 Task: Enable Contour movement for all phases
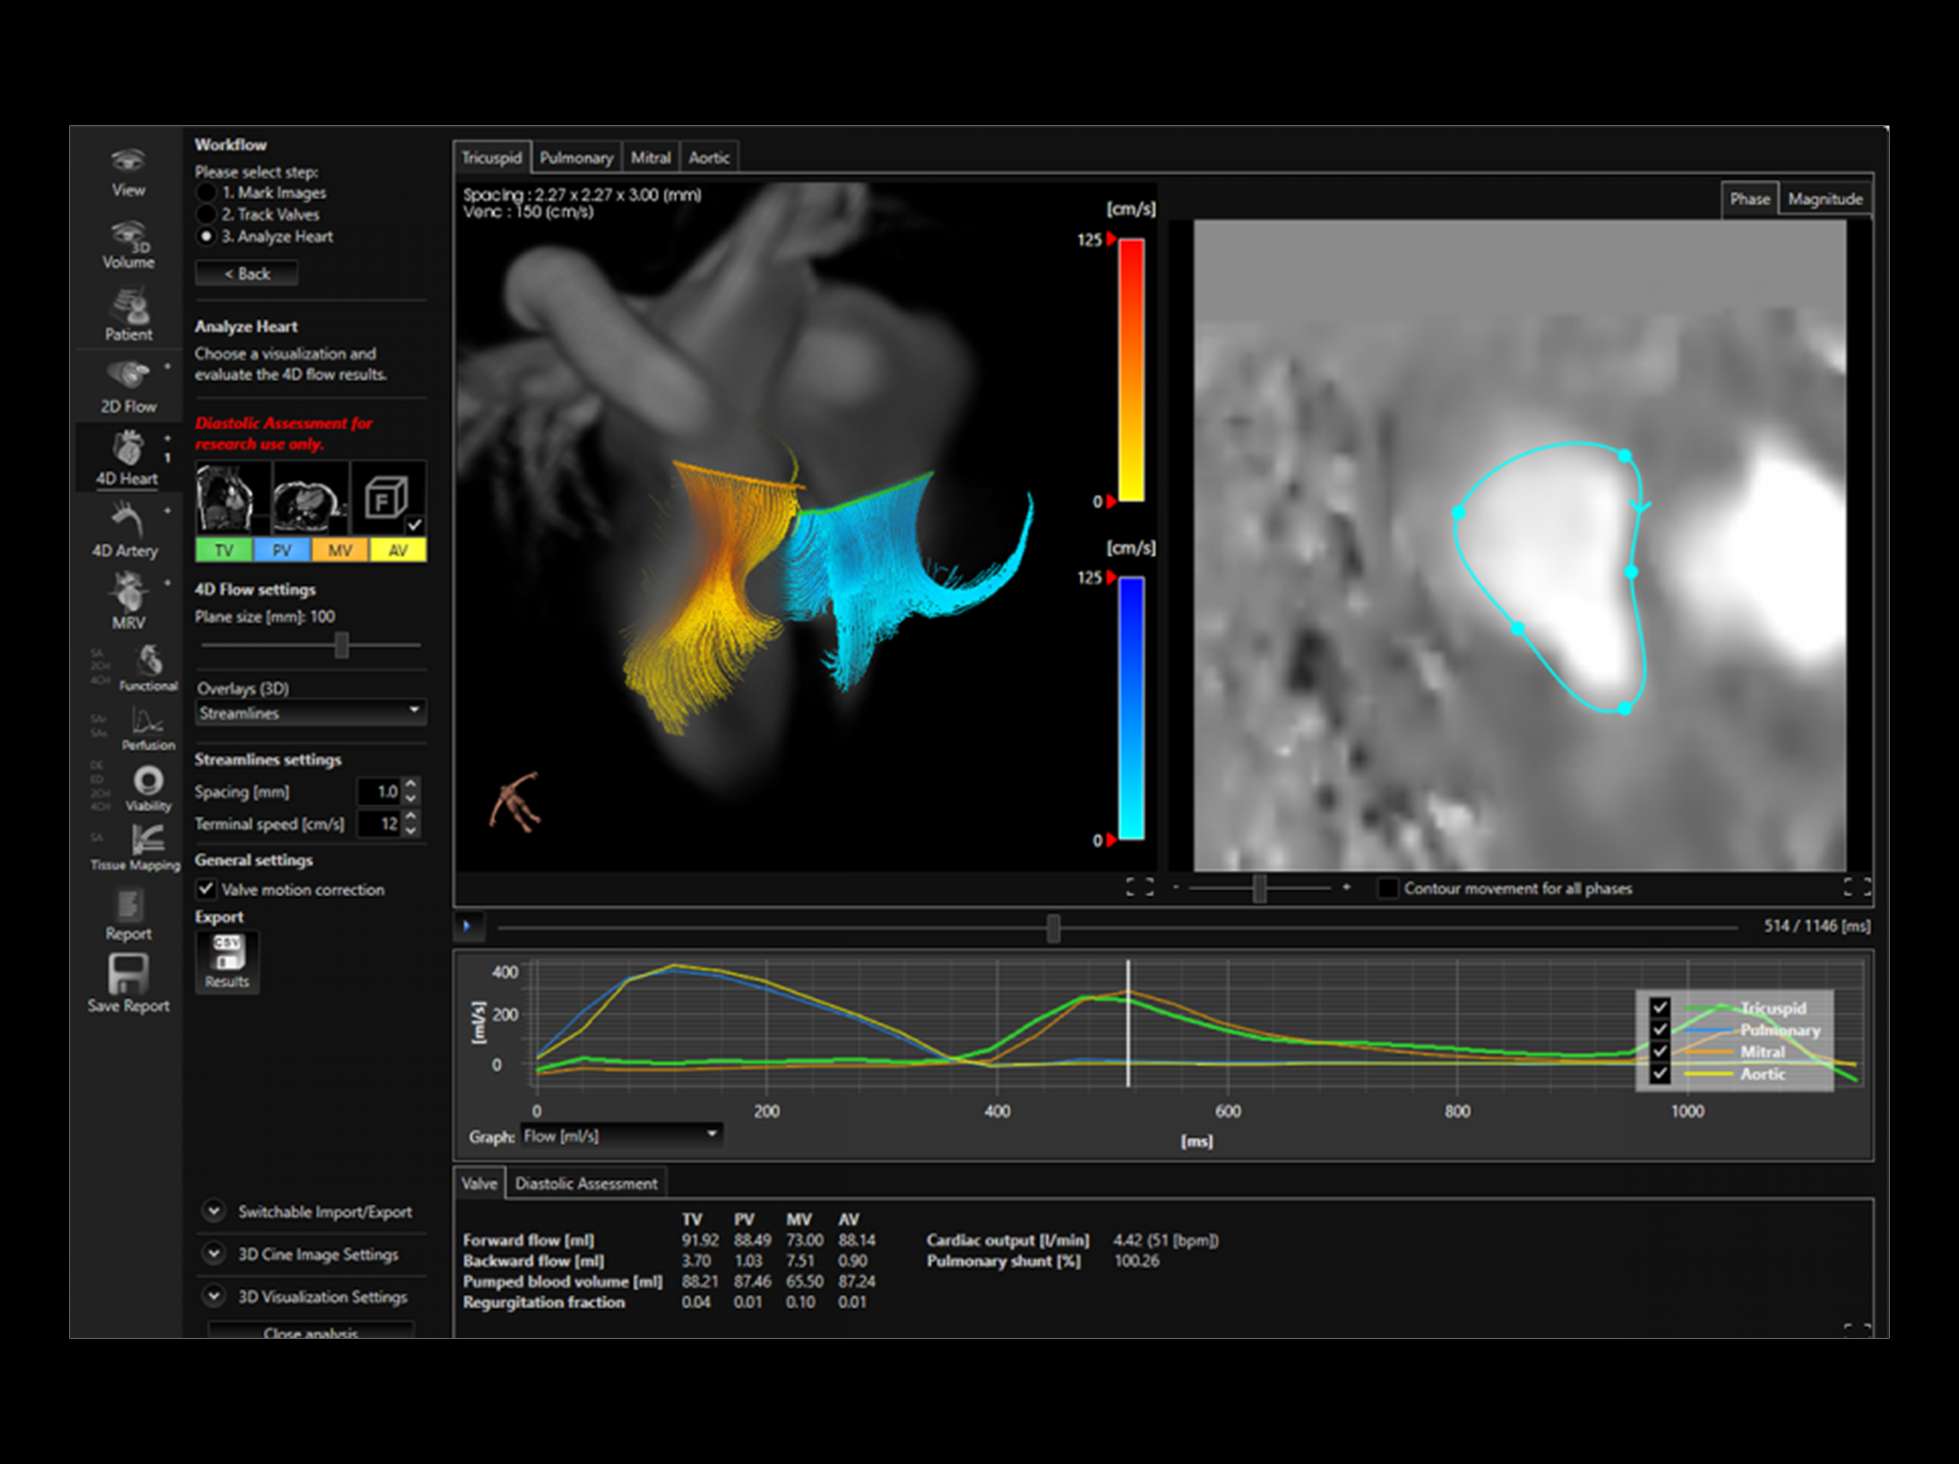coord(1387,888)
